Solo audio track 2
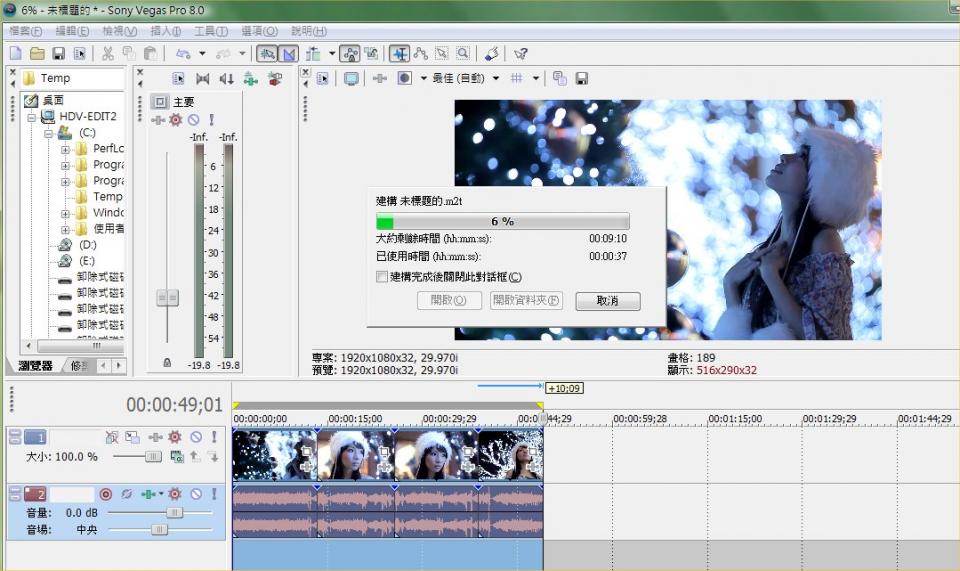This screenshot has height=571, width=960. tap(214, 494)
